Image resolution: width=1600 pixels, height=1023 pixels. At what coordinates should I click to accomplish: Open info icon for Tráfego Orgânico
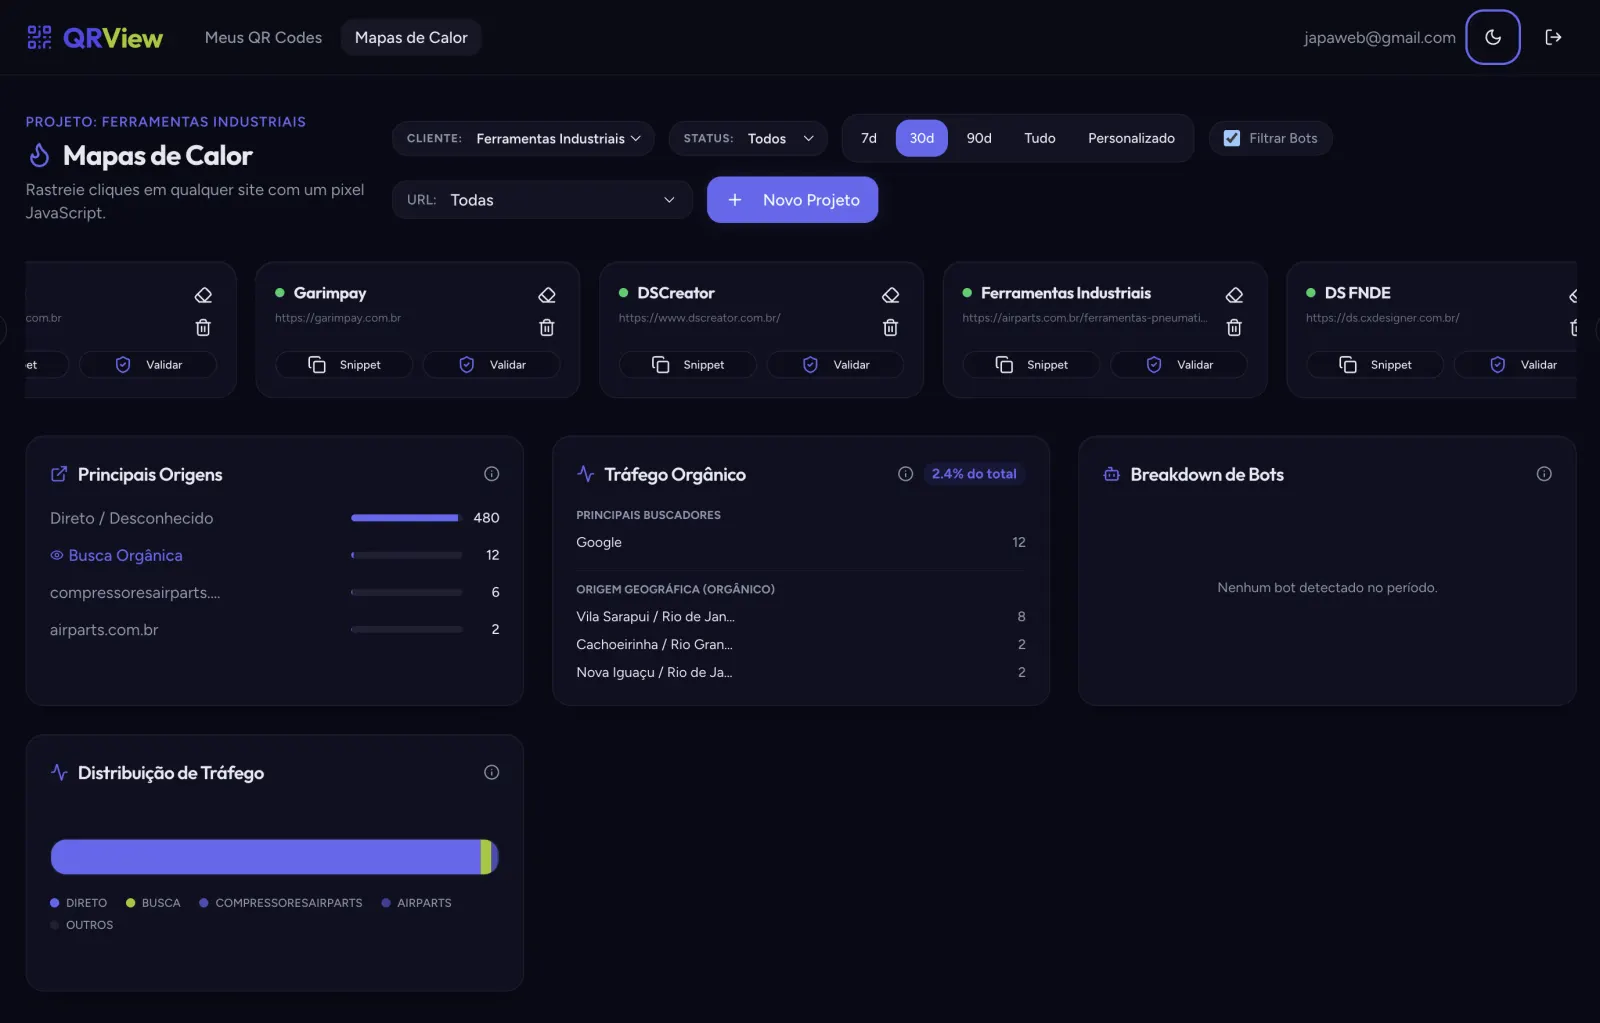906,474
